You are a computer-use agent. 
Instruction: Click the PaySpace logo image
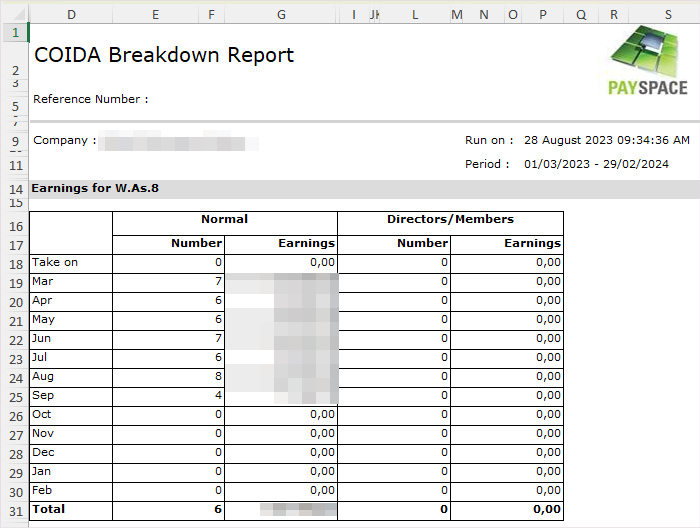point(648,60)
